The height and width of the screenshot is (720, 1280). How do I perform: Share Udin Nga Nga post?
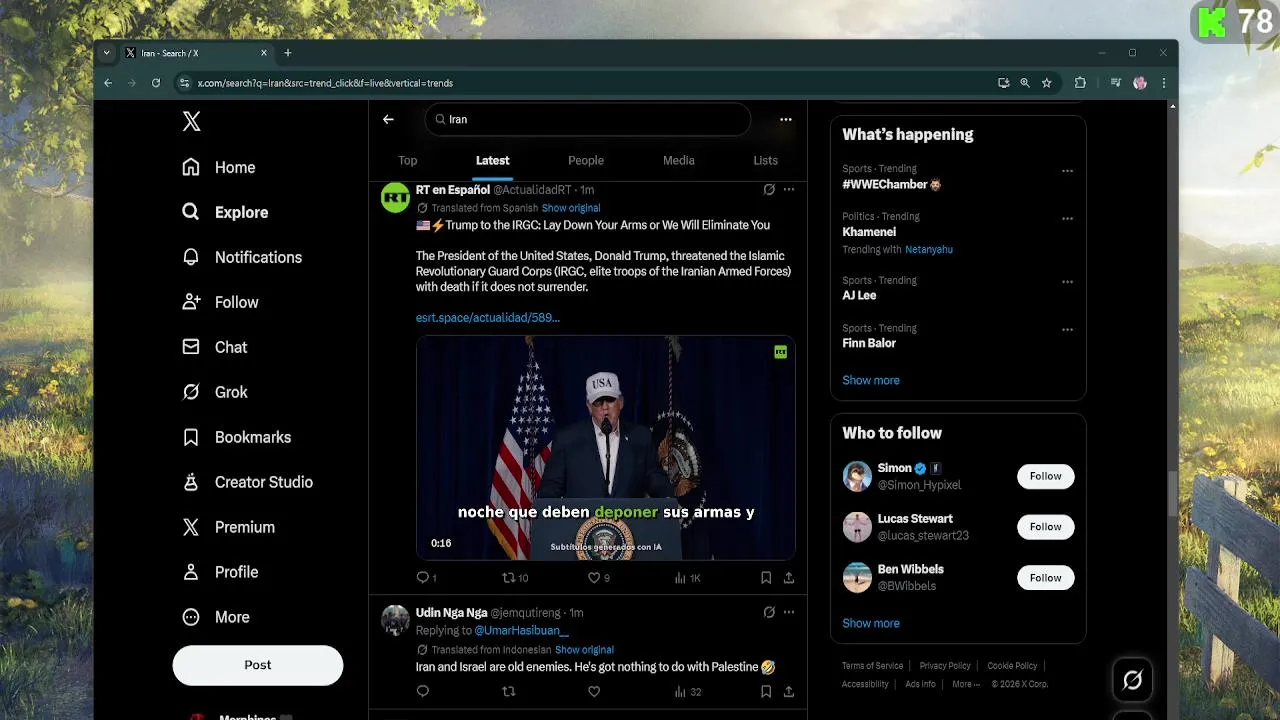click(789, 692)
